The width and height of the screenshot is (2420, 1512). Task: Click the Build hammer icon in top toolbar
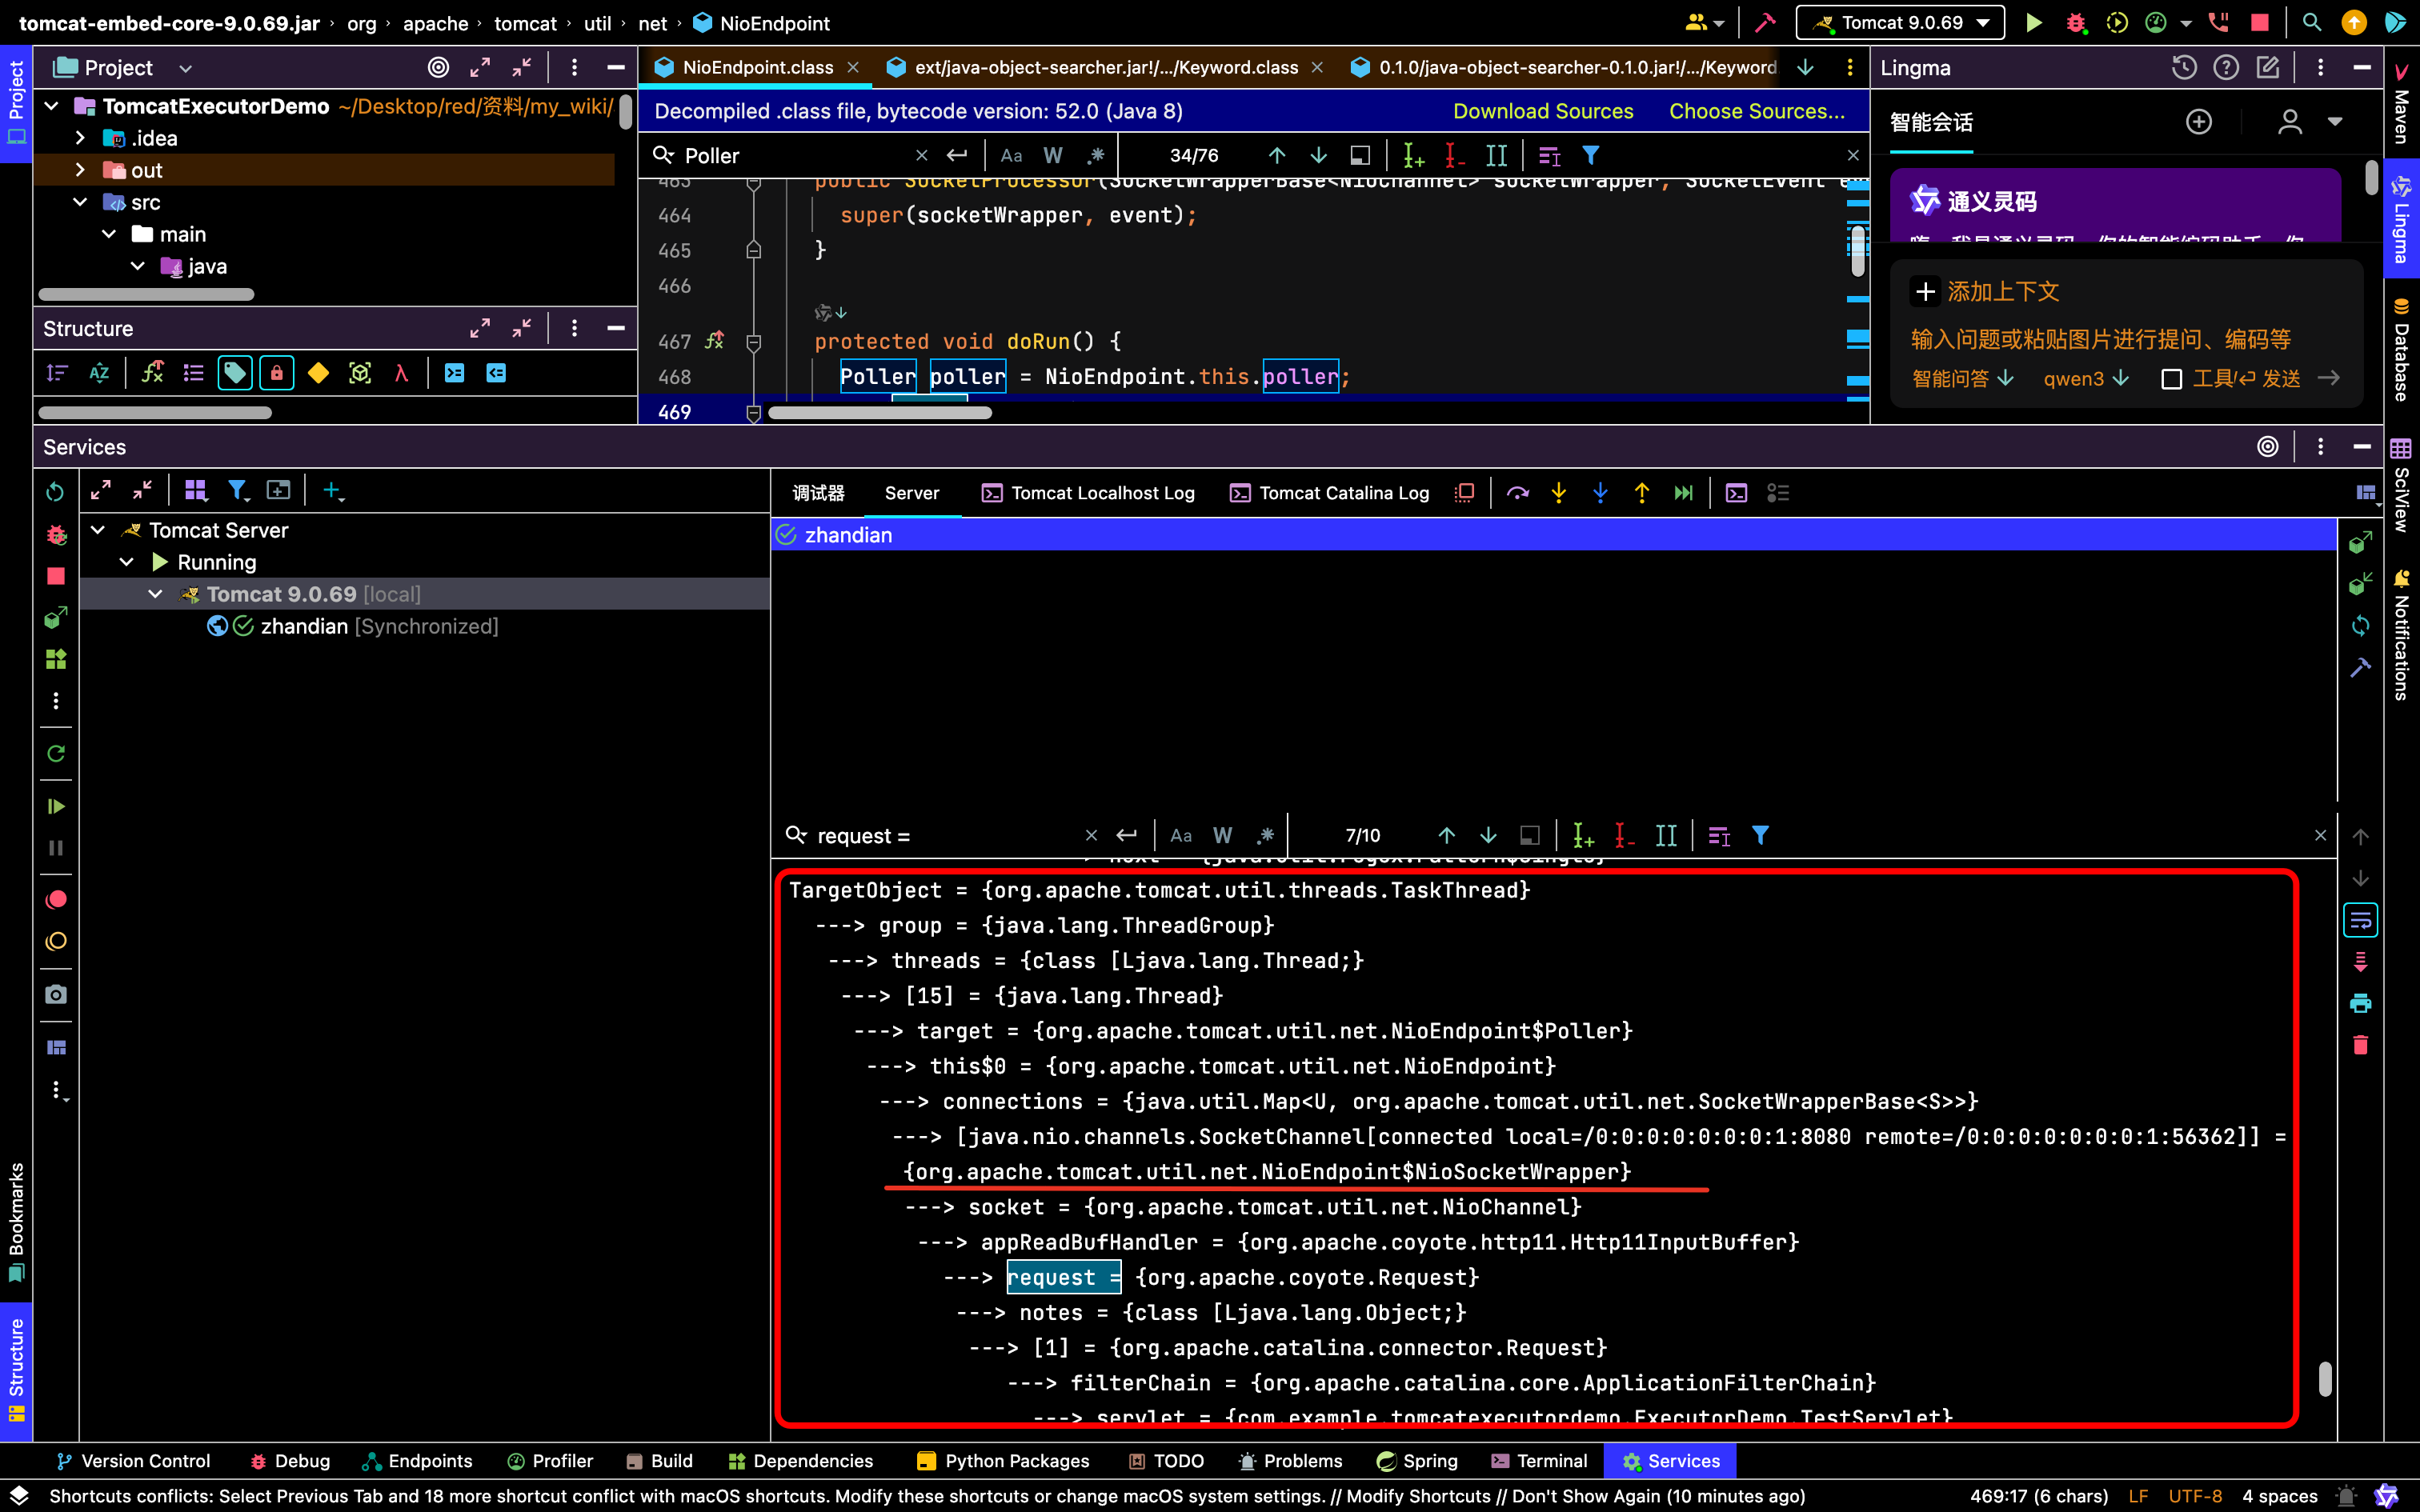click(x=1765, y=22)
